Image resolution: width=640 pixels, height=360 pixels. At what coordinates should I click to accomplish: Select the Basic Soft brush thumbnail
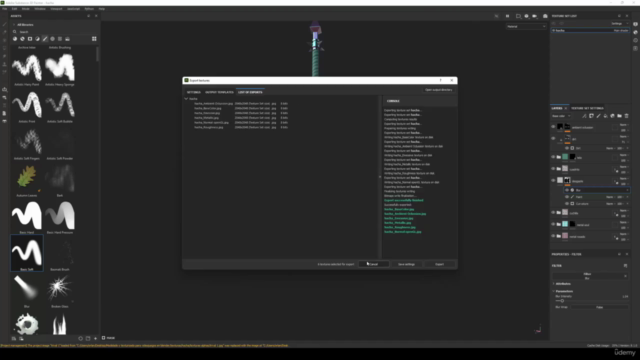[27, 253]
